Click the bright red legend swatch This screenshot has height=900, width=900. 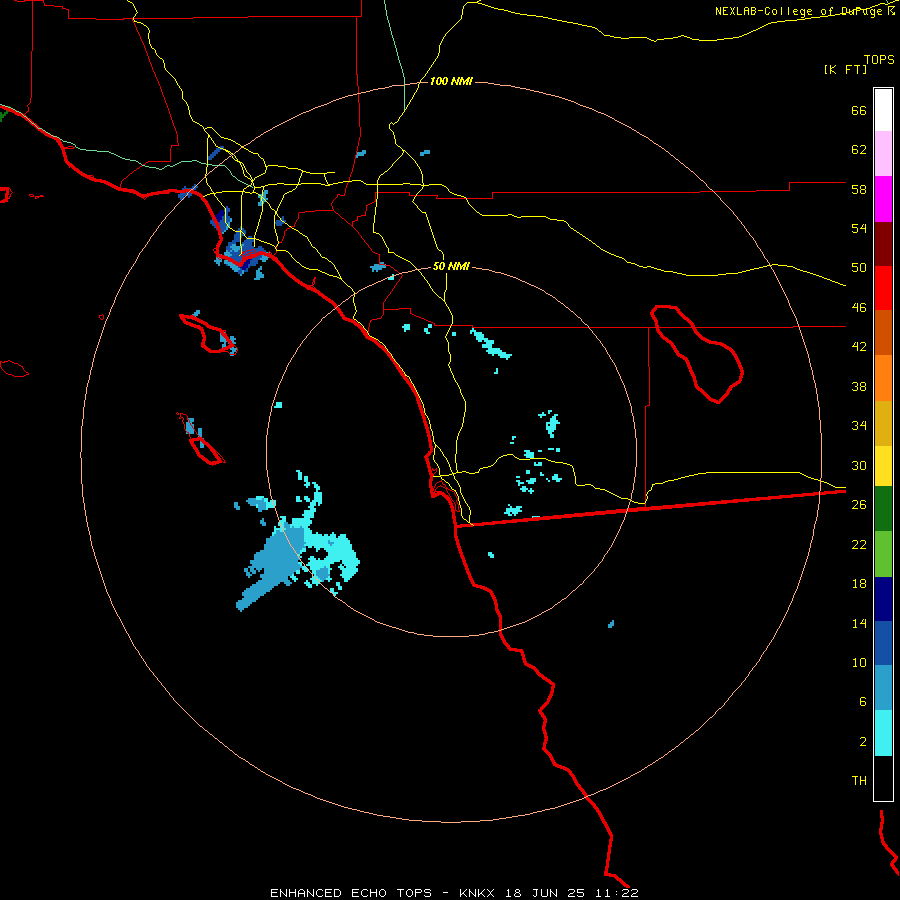point(883,288)
